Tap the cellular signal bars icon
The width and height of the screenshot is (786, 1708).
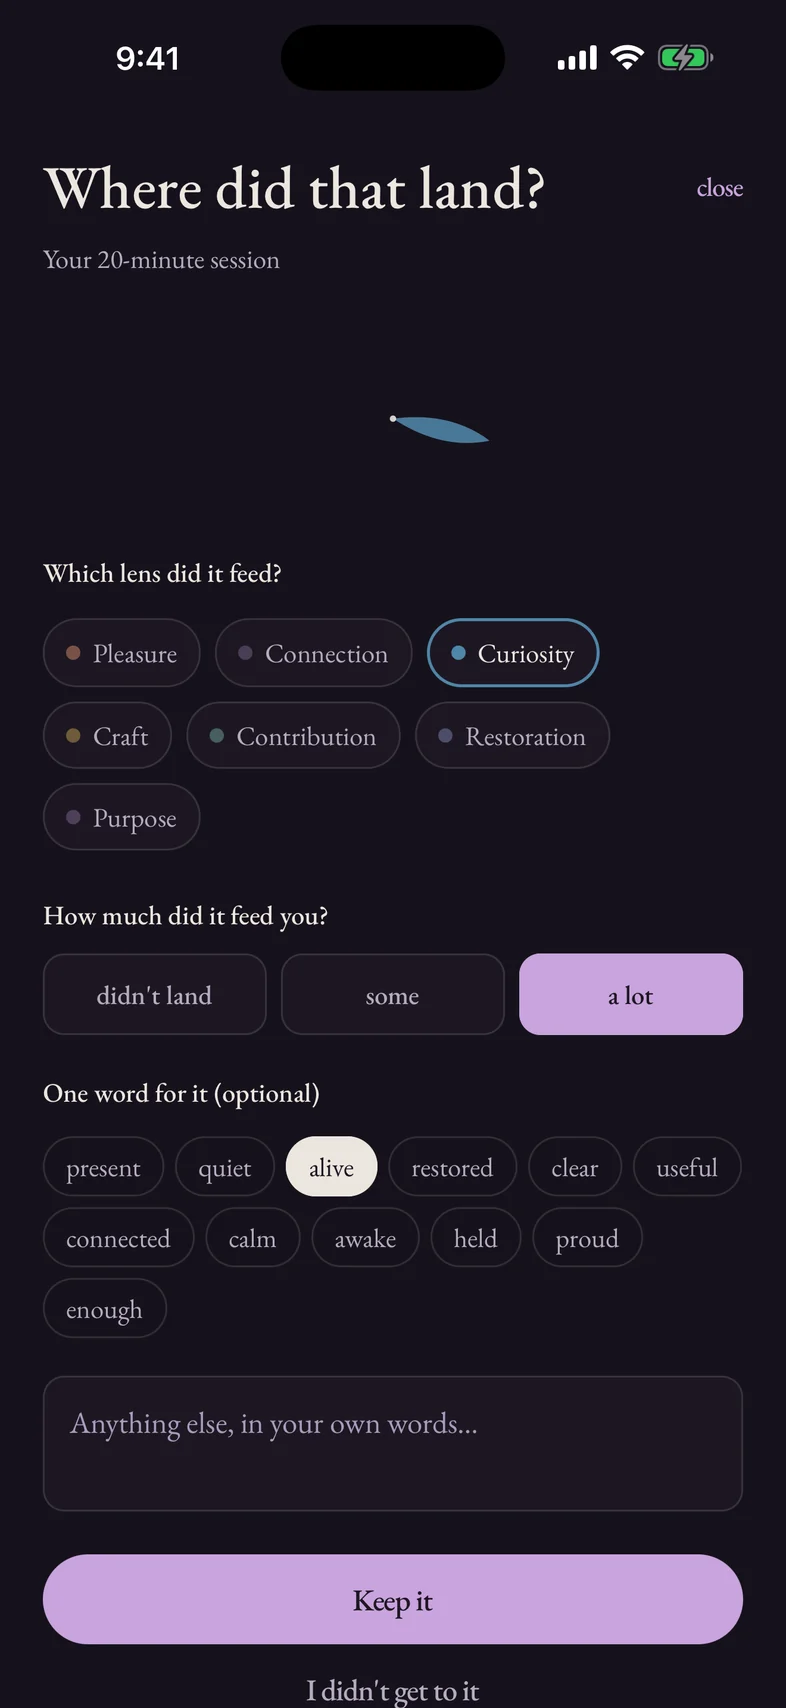coord(577,59)
